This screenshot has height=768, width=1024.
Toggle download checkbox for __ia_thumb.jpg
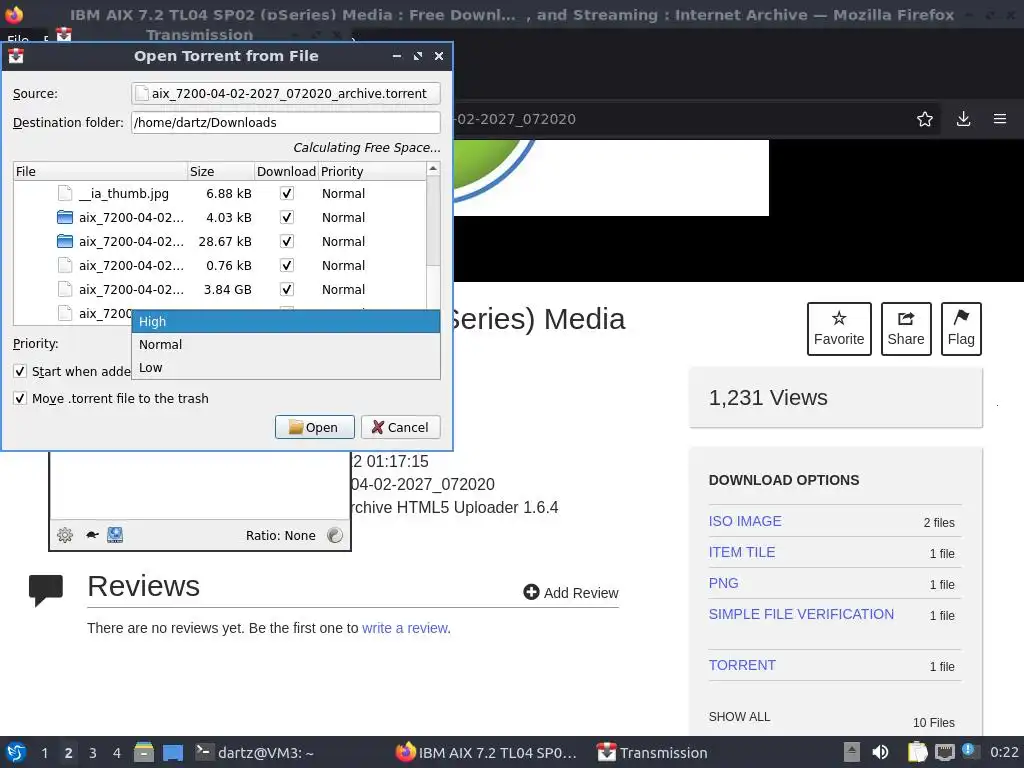(286, 193)
